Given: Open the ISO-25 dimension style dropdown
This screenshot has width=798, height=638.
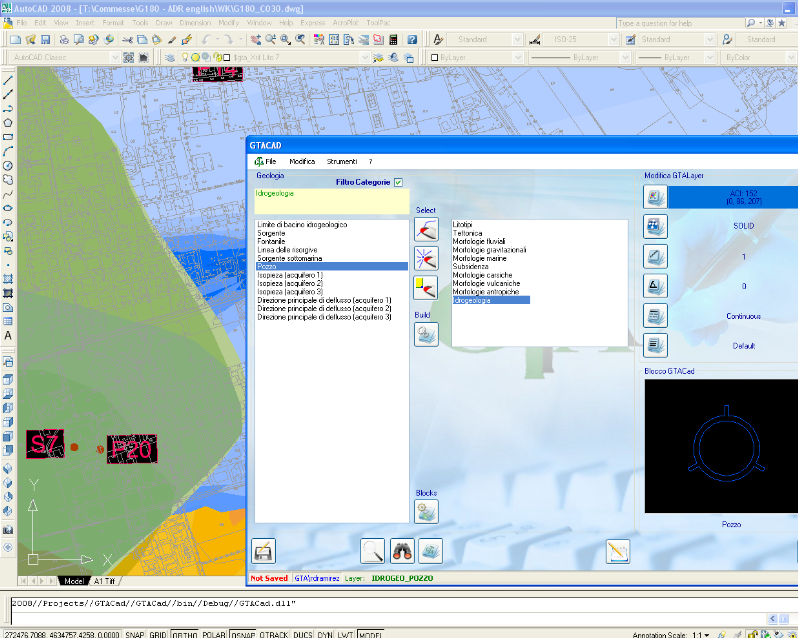Looking at the screenshot, I should point(613,40).
